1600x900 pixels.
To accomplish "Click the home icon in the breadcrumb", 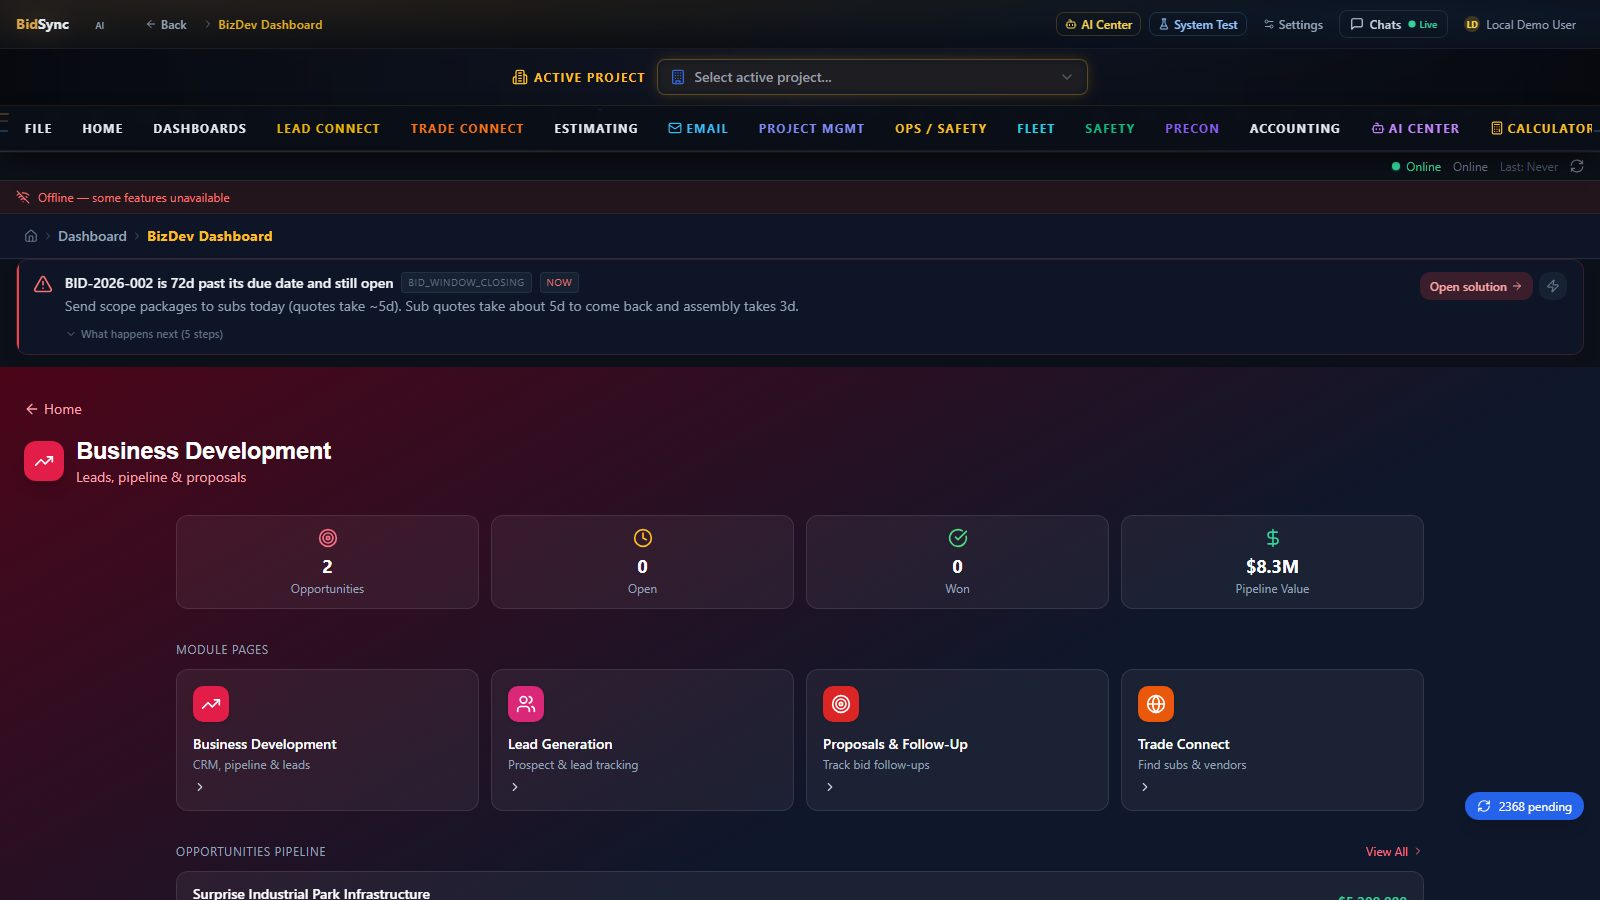I will click(31, 236).
